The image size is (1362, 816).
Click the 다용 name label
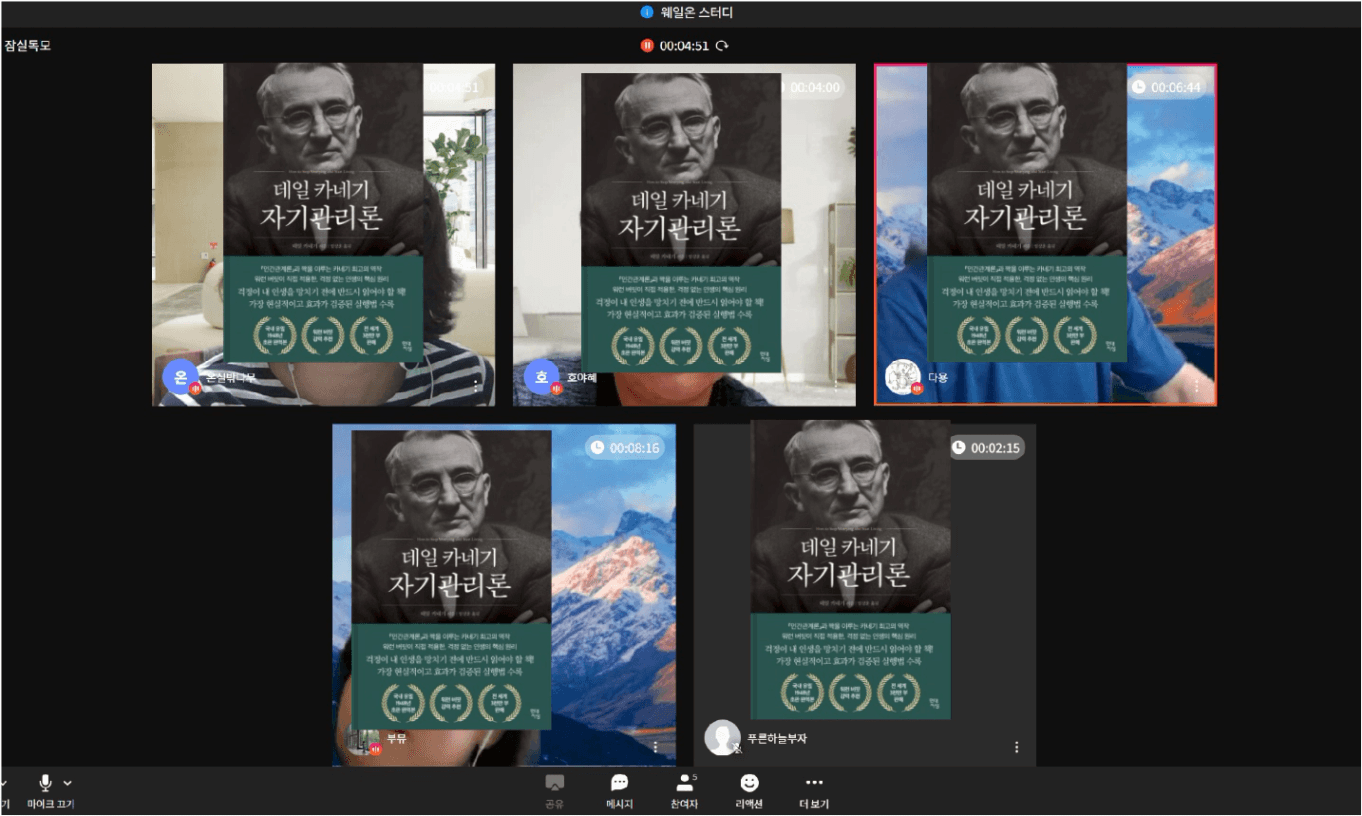point(937,378)
